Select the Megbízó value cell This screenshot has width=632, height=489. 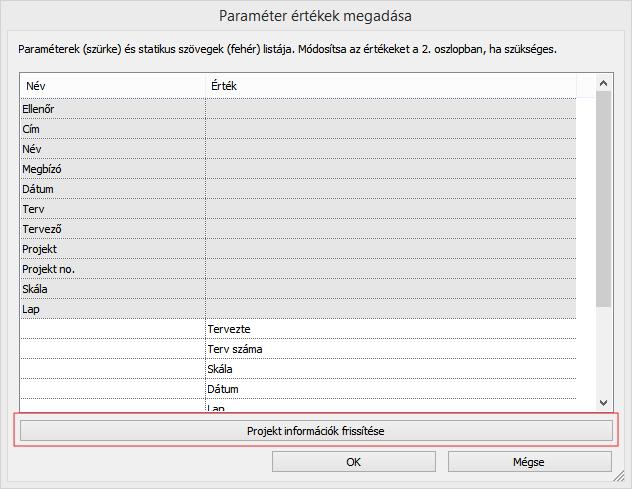tap(391, 169)
